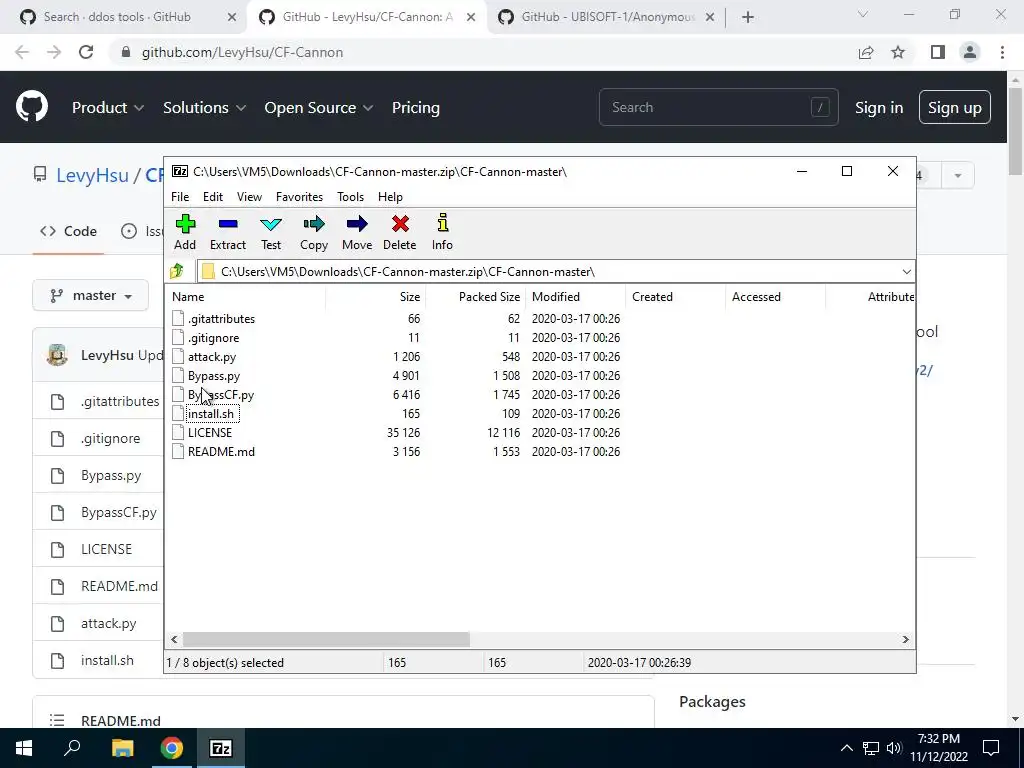Open the master branch dropdown on GitHub
The width and height of the screenshot is (1024, 768).
91,296
